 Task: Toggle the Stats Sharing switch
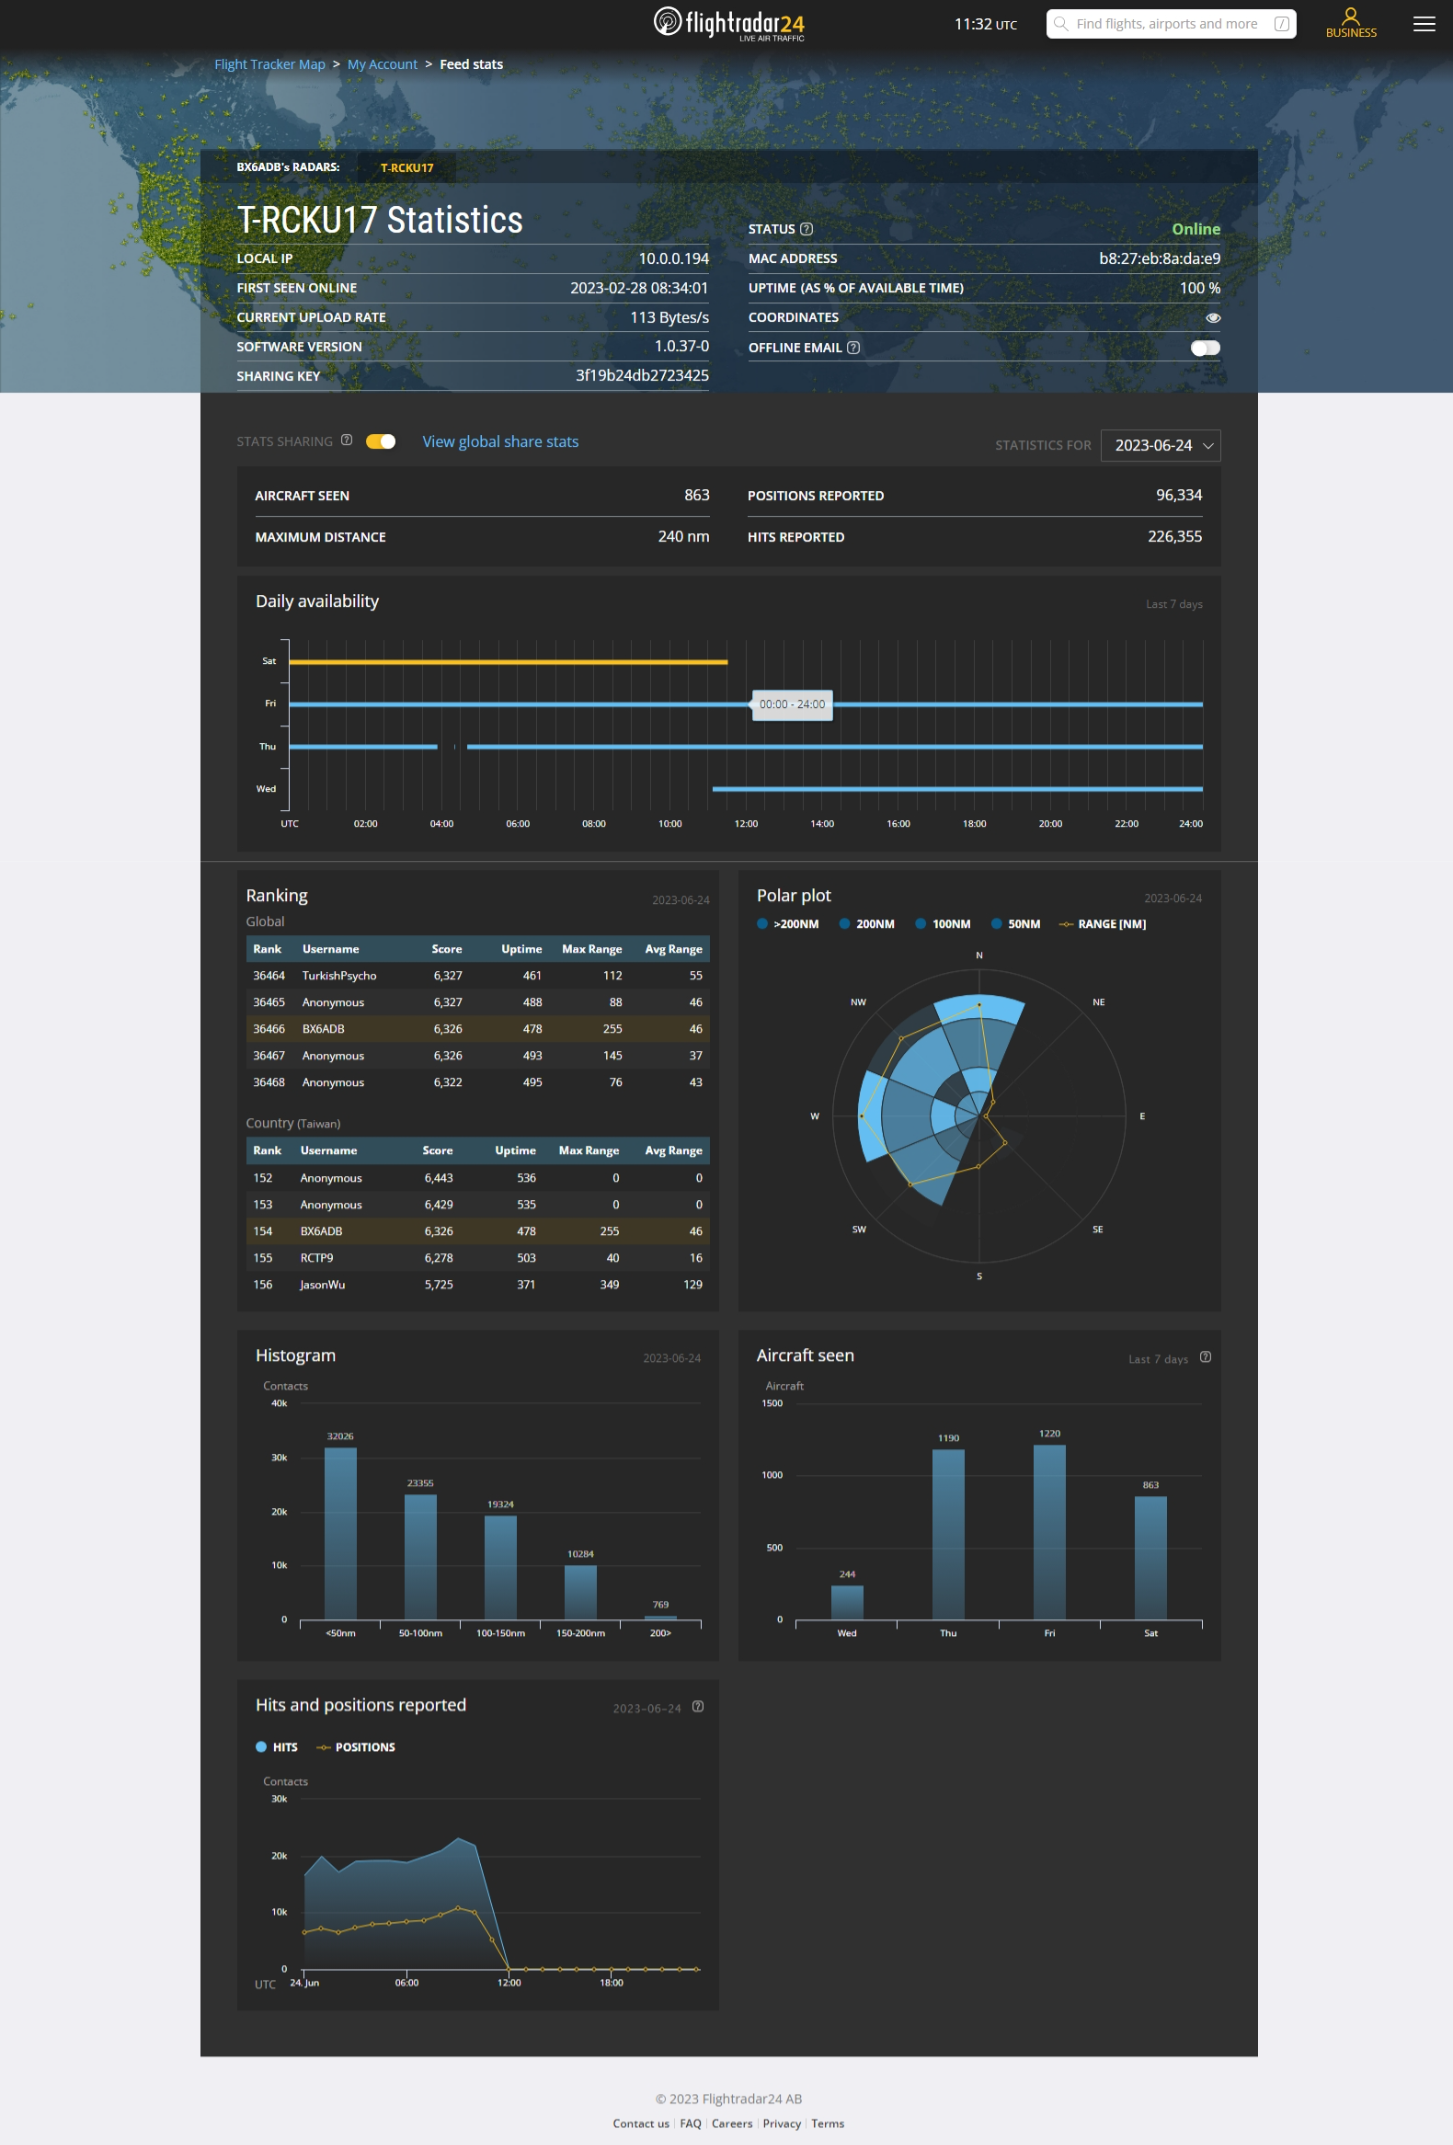click(381, 441)
